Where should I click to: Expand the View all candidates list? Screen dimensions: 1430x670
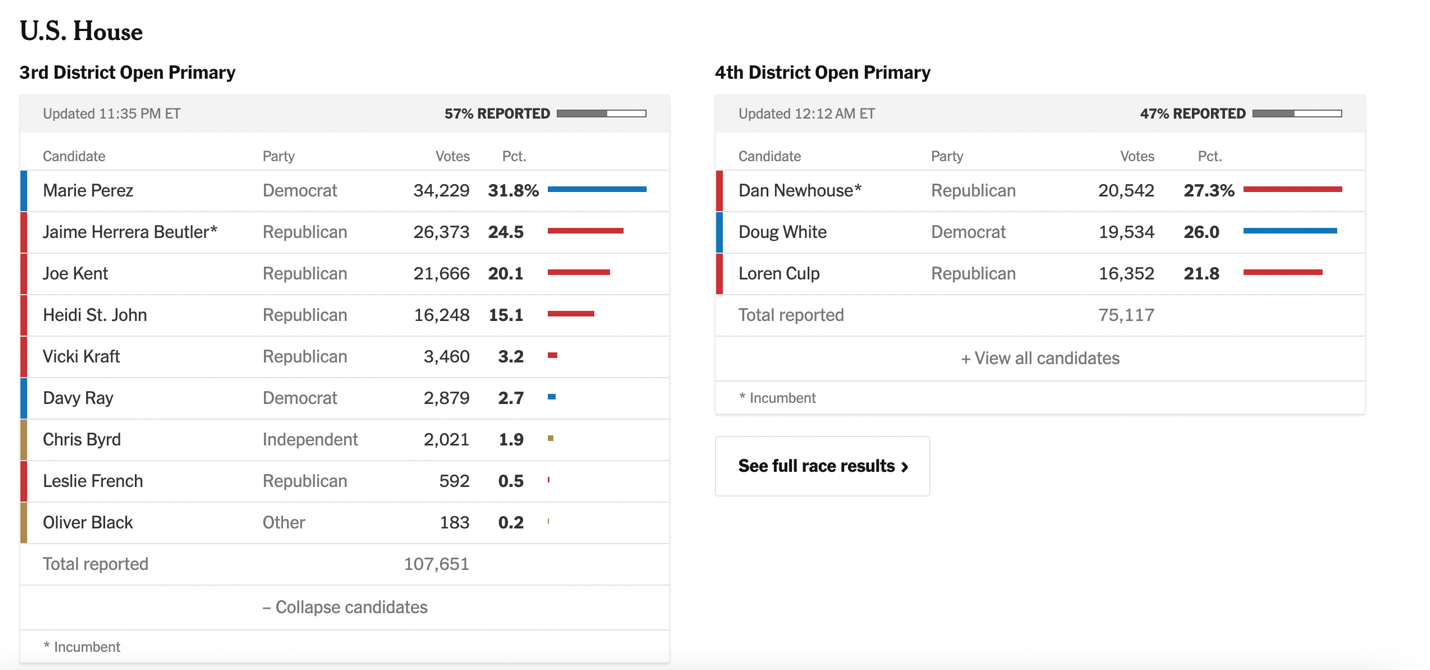tap(1039, 358)
